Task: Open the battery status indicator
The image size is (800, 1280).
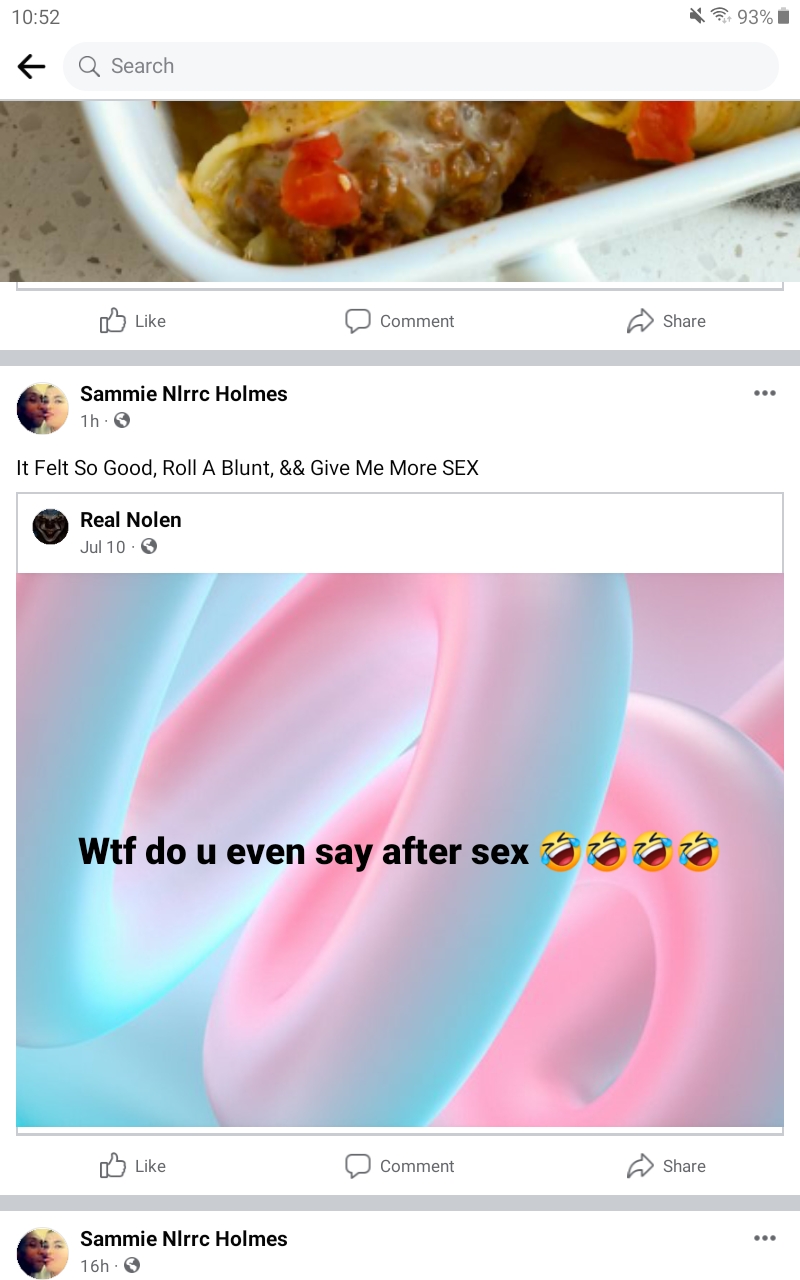Action: click(x=783, y=17)
